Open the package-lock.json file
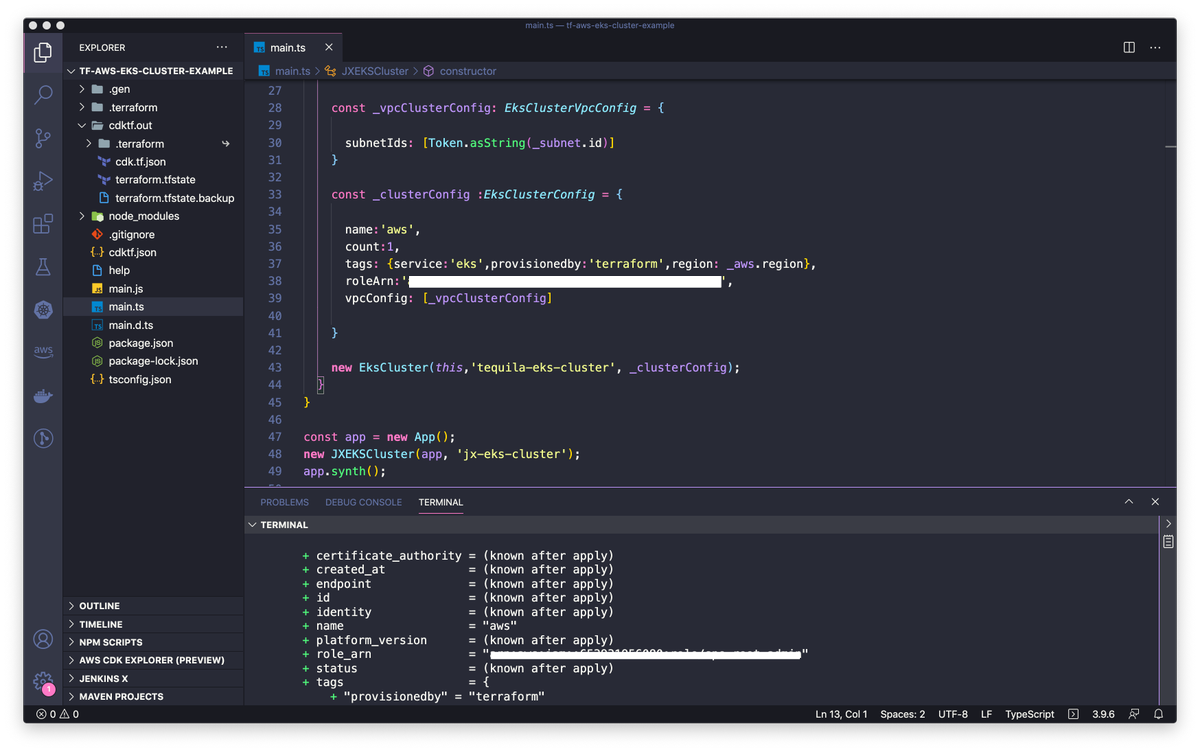Screen dimensions: 1200x752 coord(153,361)
